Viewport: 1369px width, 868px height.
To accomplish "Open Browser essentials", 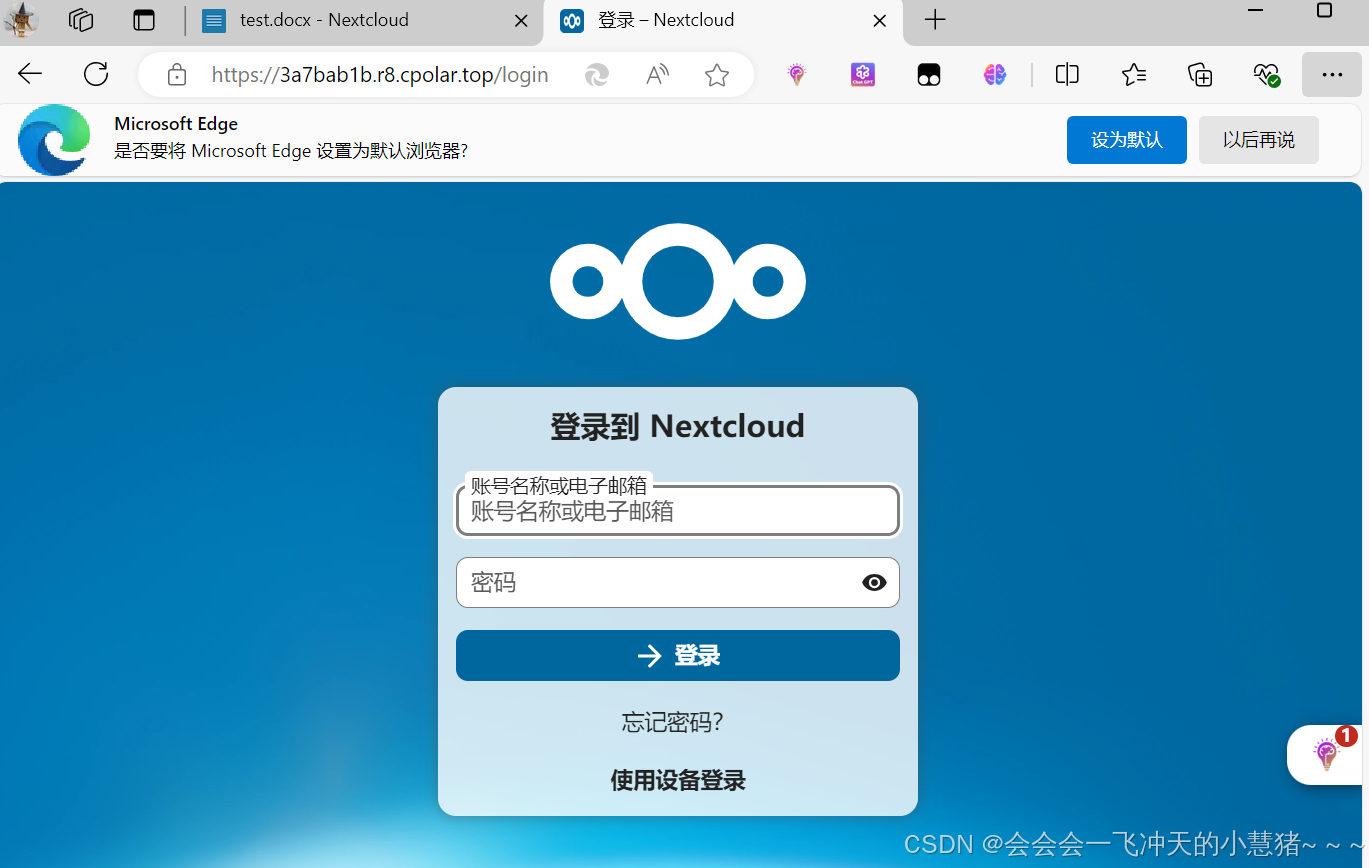I will 1266,74.
